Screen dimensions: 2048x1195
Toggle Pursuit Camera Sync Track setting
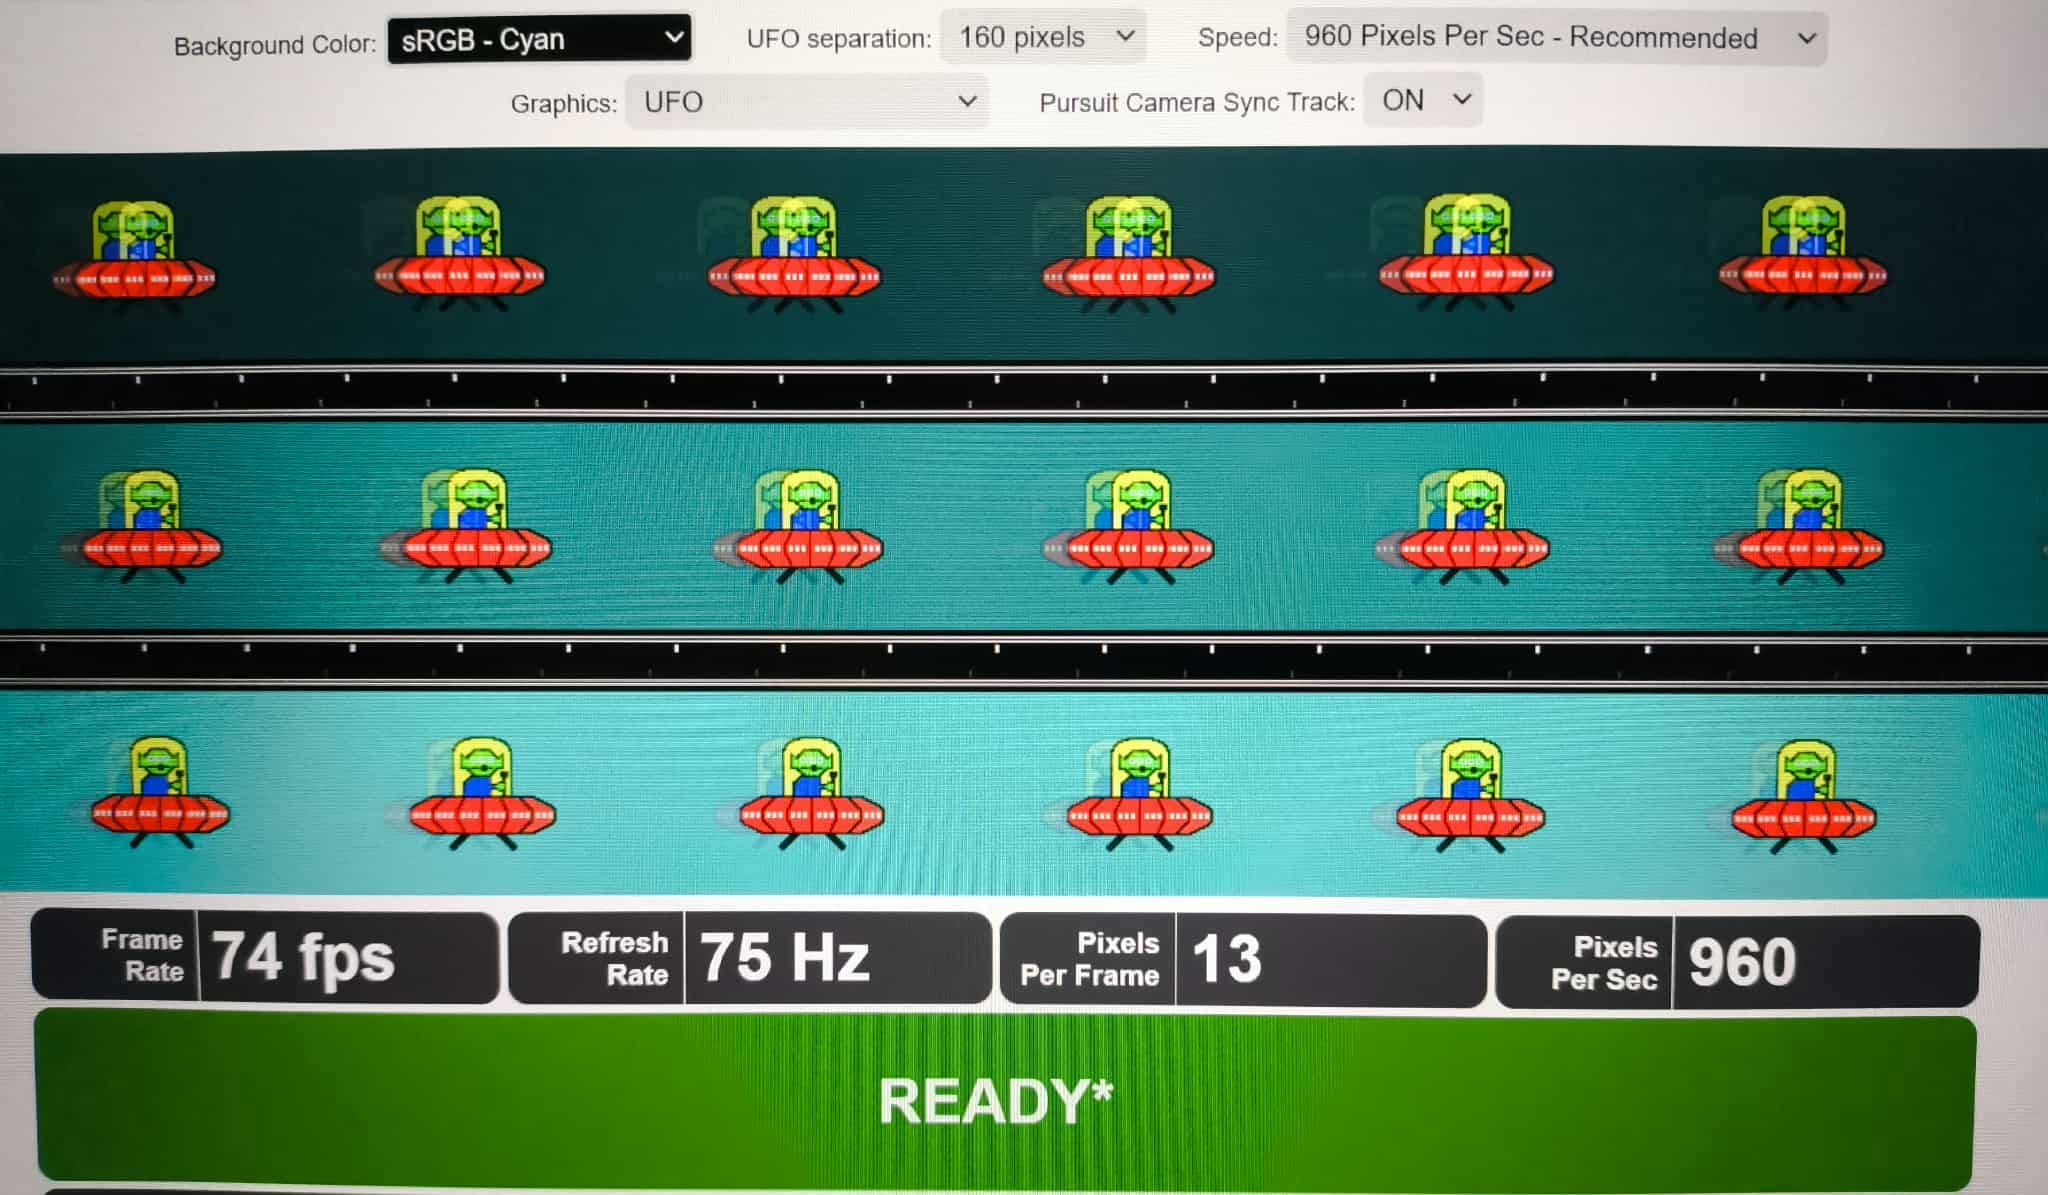(x=1423, y=100)
